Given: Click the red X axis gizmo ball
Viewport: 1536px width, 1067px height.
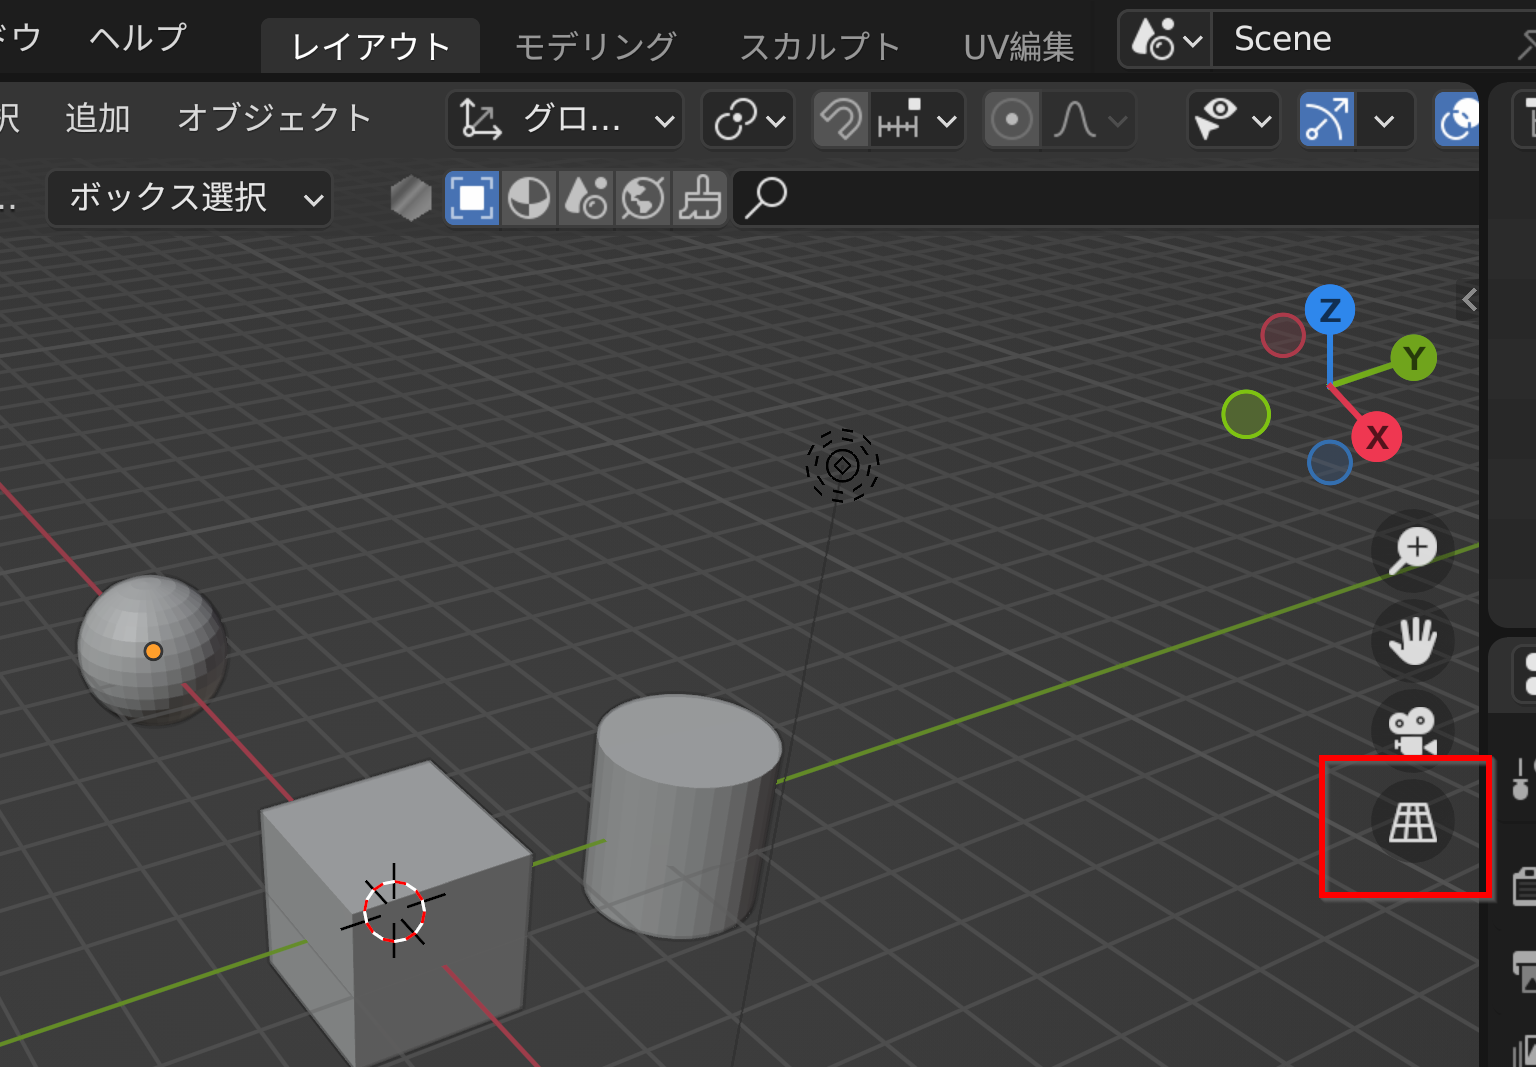Looking at the screenshot, I should point(1377,437).
